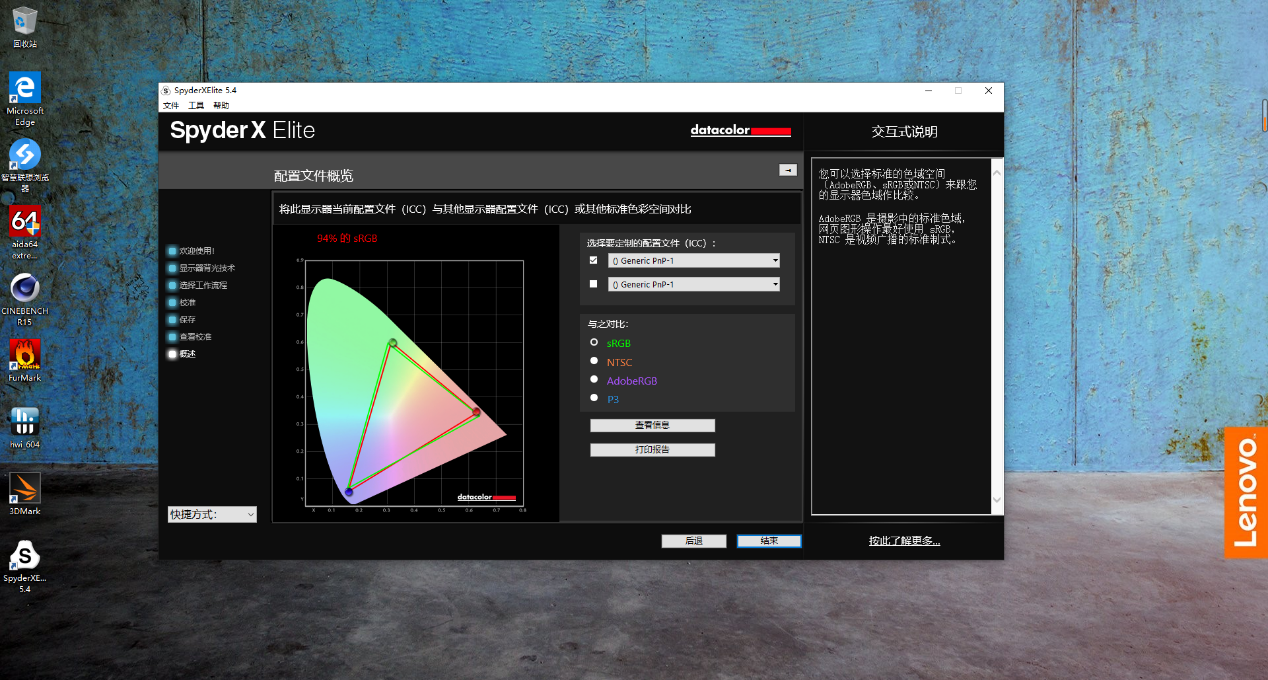This screenshot has height=680, width=1268.
Task: Click the SpyderXElite title bar app icon
Action: coord(167,90)
